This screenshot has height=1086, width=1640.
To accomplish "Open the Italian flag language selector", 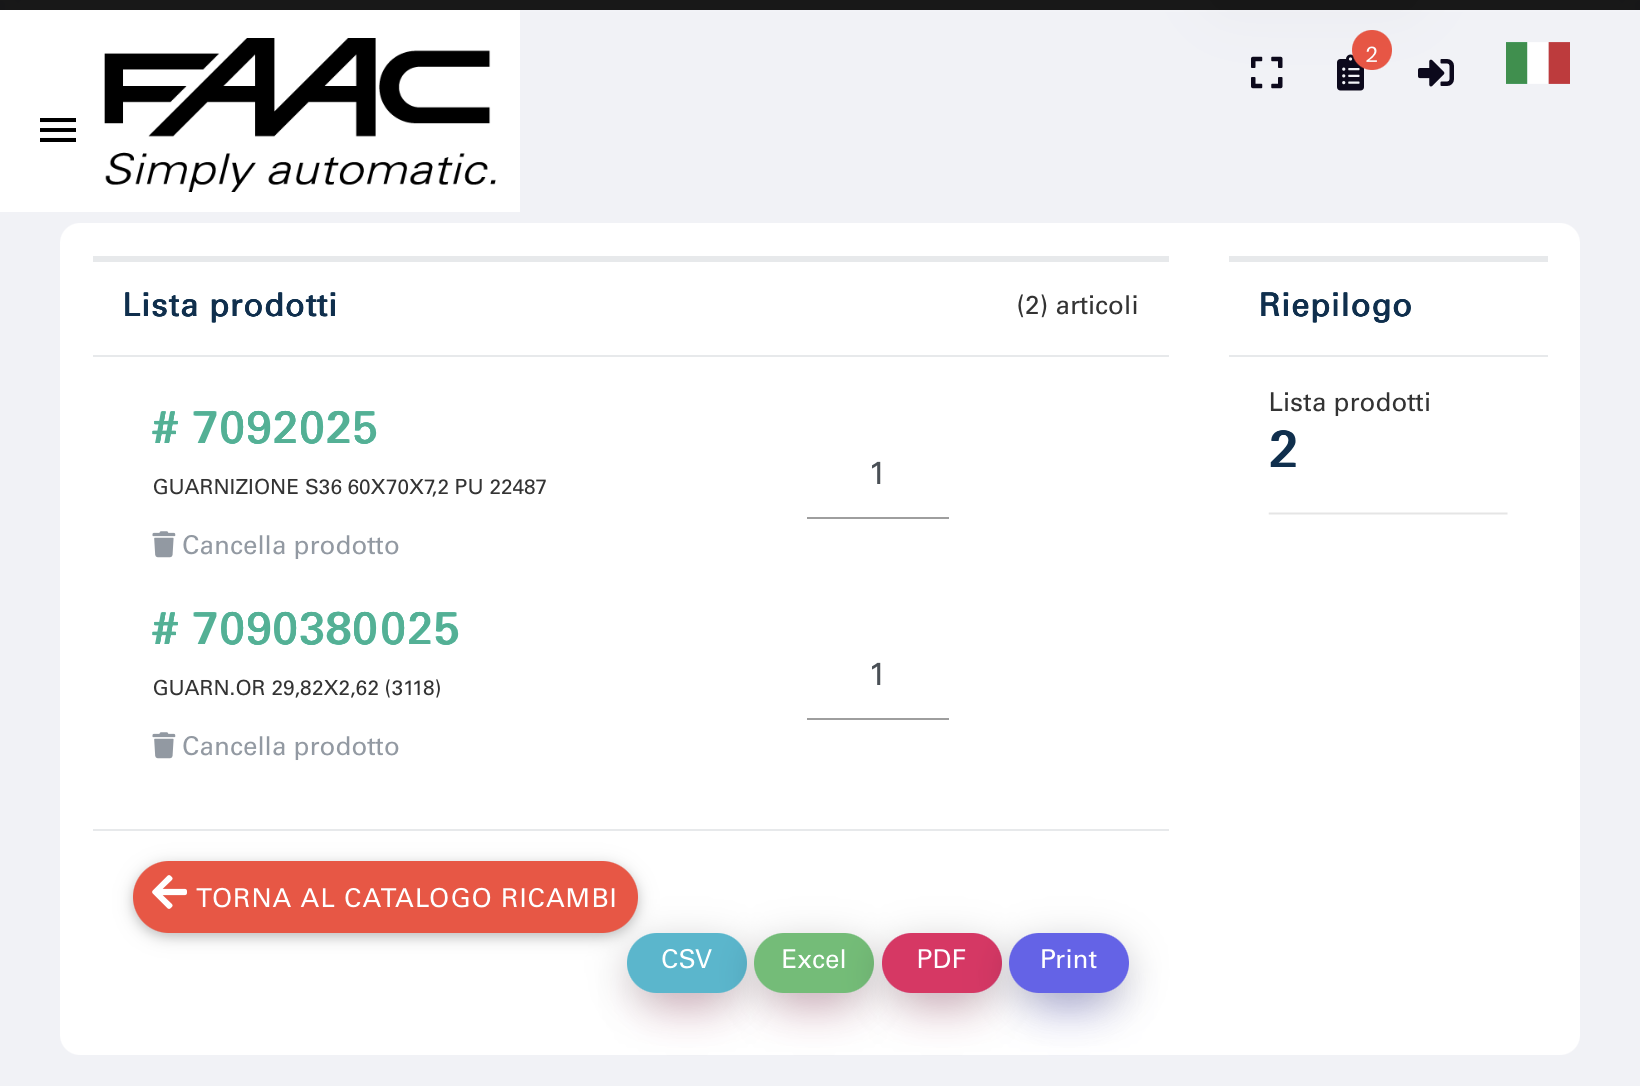I will tap(1537, 63).
